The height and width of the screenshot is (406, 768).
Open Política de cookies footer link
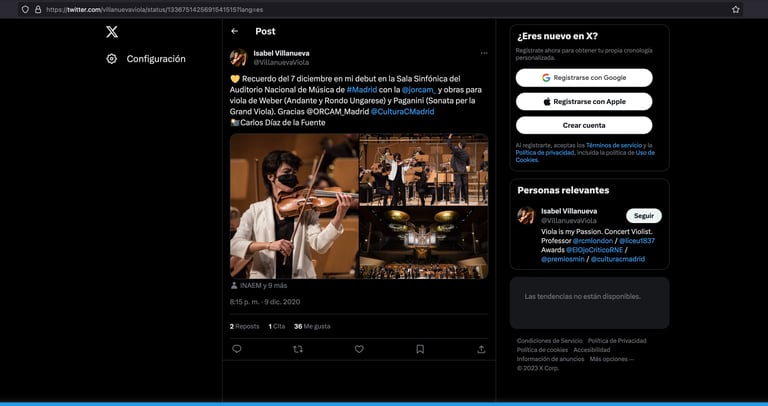click(x=542, y=350)
